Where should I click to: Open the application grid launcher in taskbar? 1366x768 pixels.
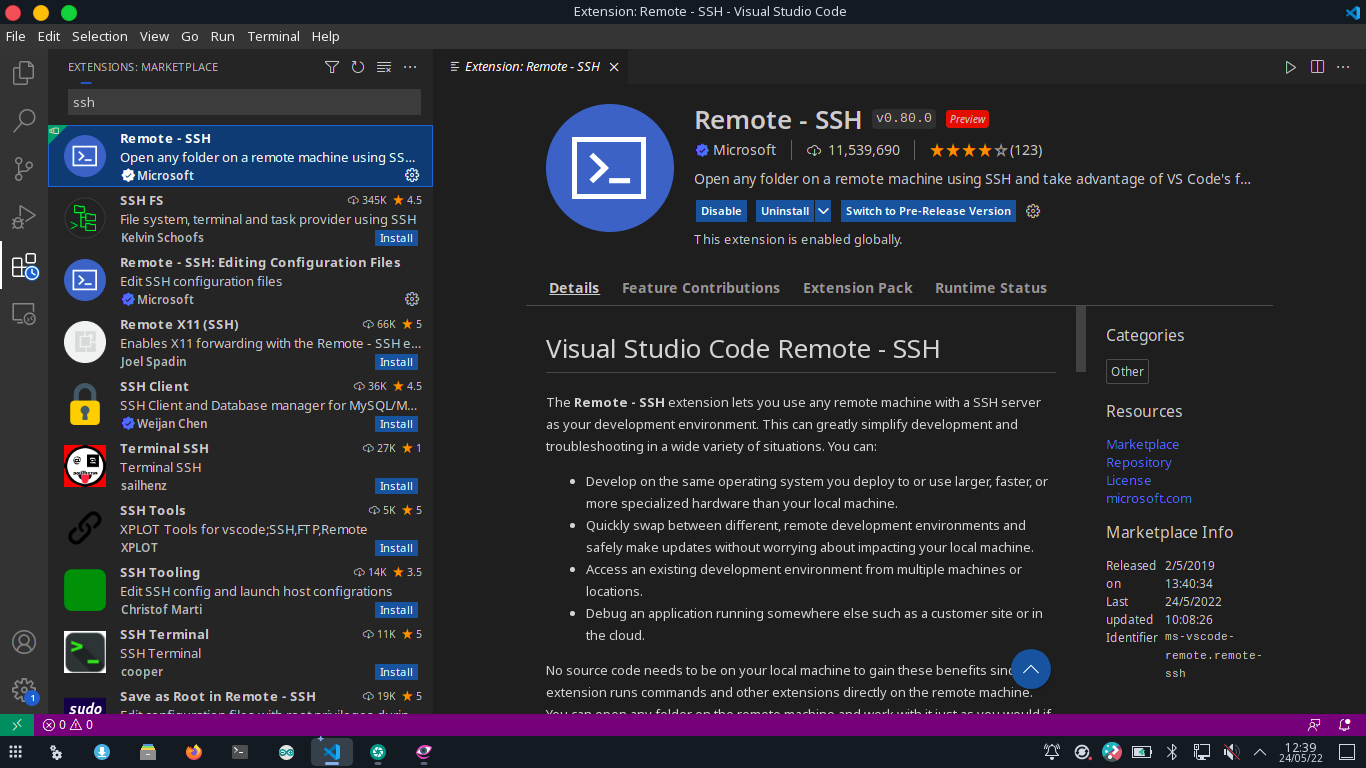coord(15,752)
